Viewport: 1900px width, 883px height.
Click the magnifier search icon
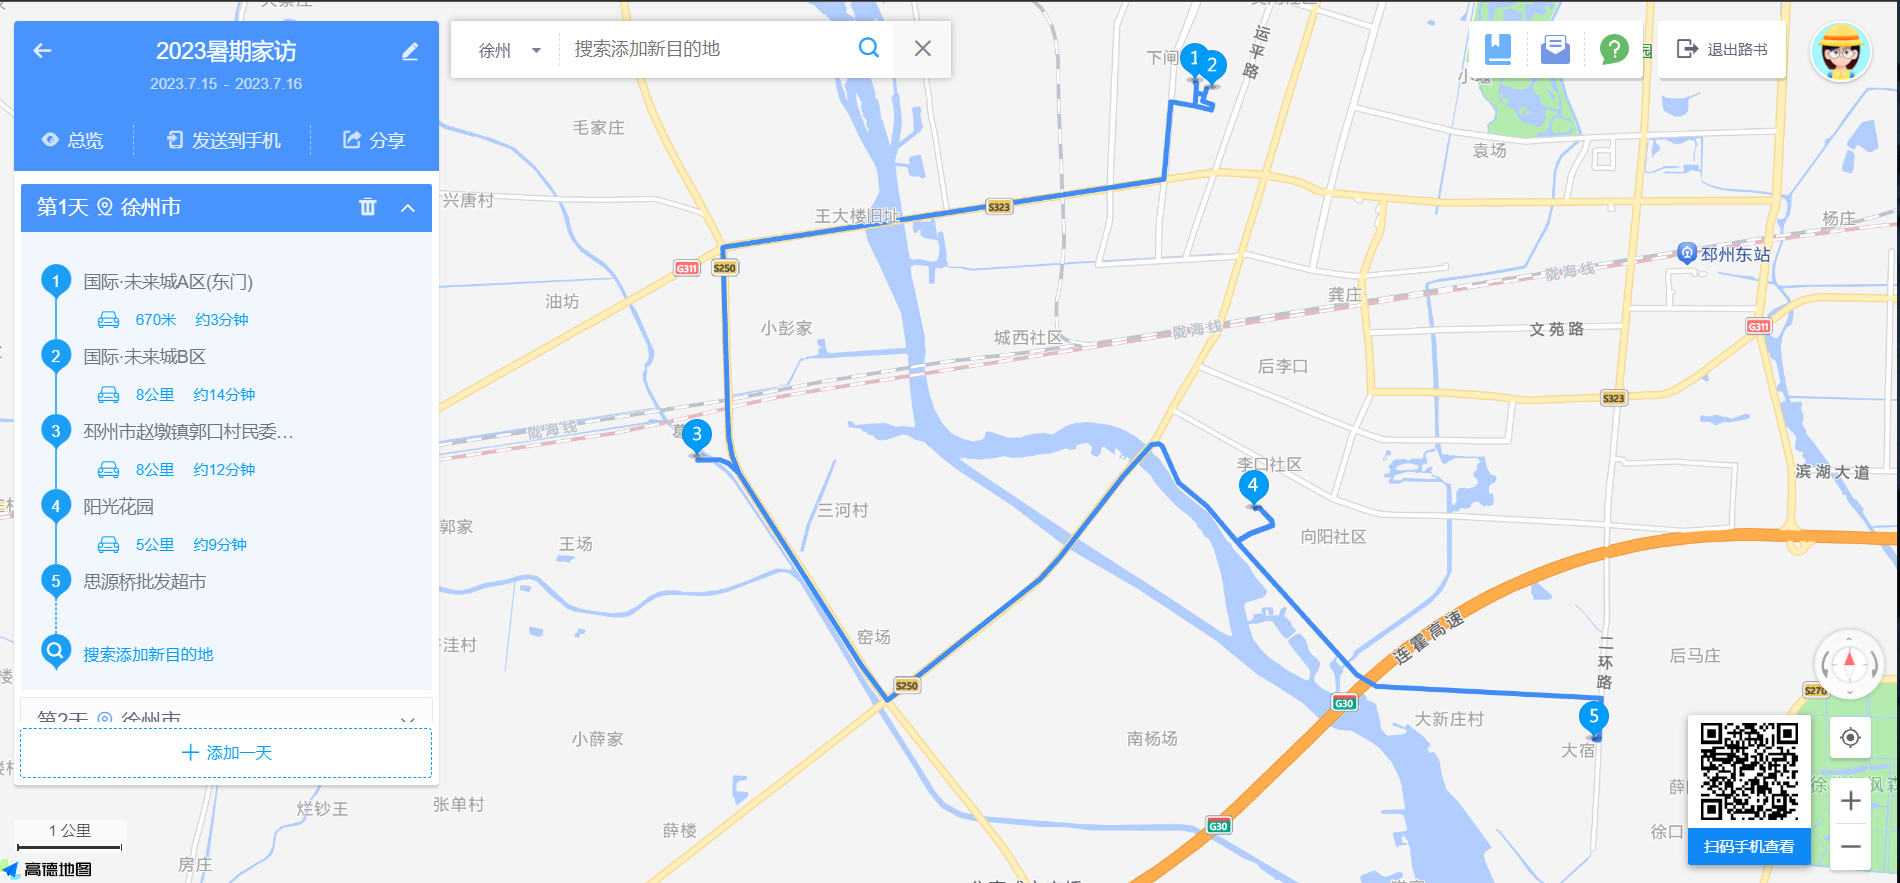point(869,48)
